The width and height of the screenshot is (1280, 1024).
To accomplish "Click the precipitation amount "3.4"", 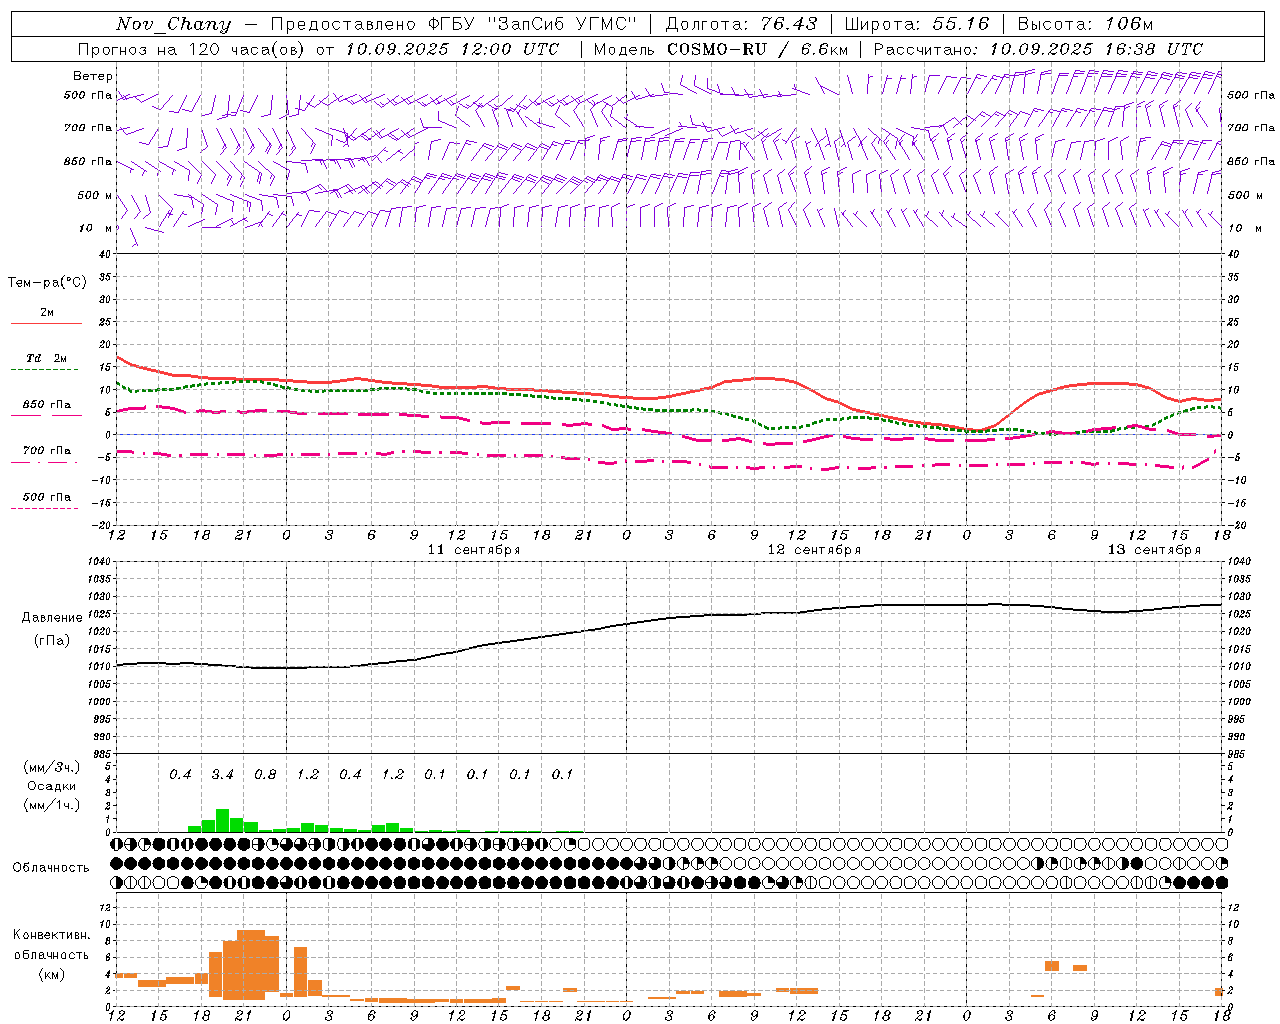I will 223,775.
